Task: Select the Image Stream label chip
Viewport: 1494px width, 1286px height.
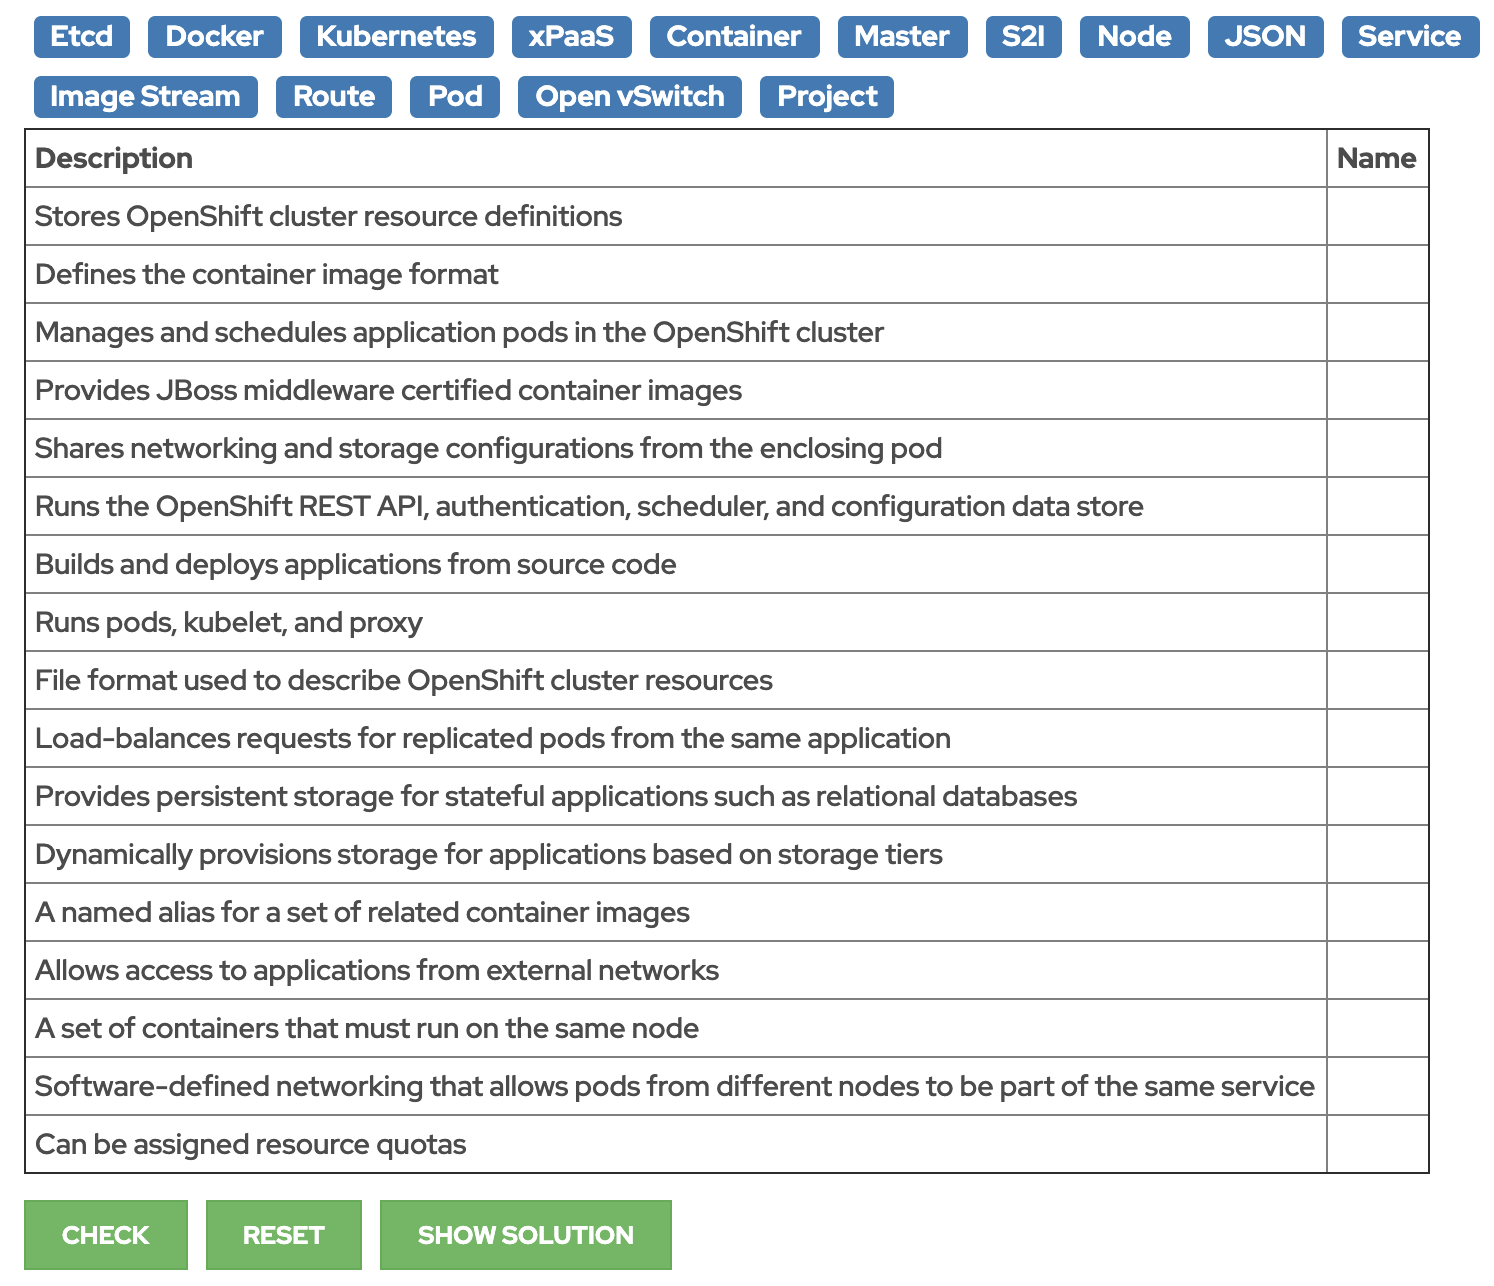Action: [x=145, y=96]
